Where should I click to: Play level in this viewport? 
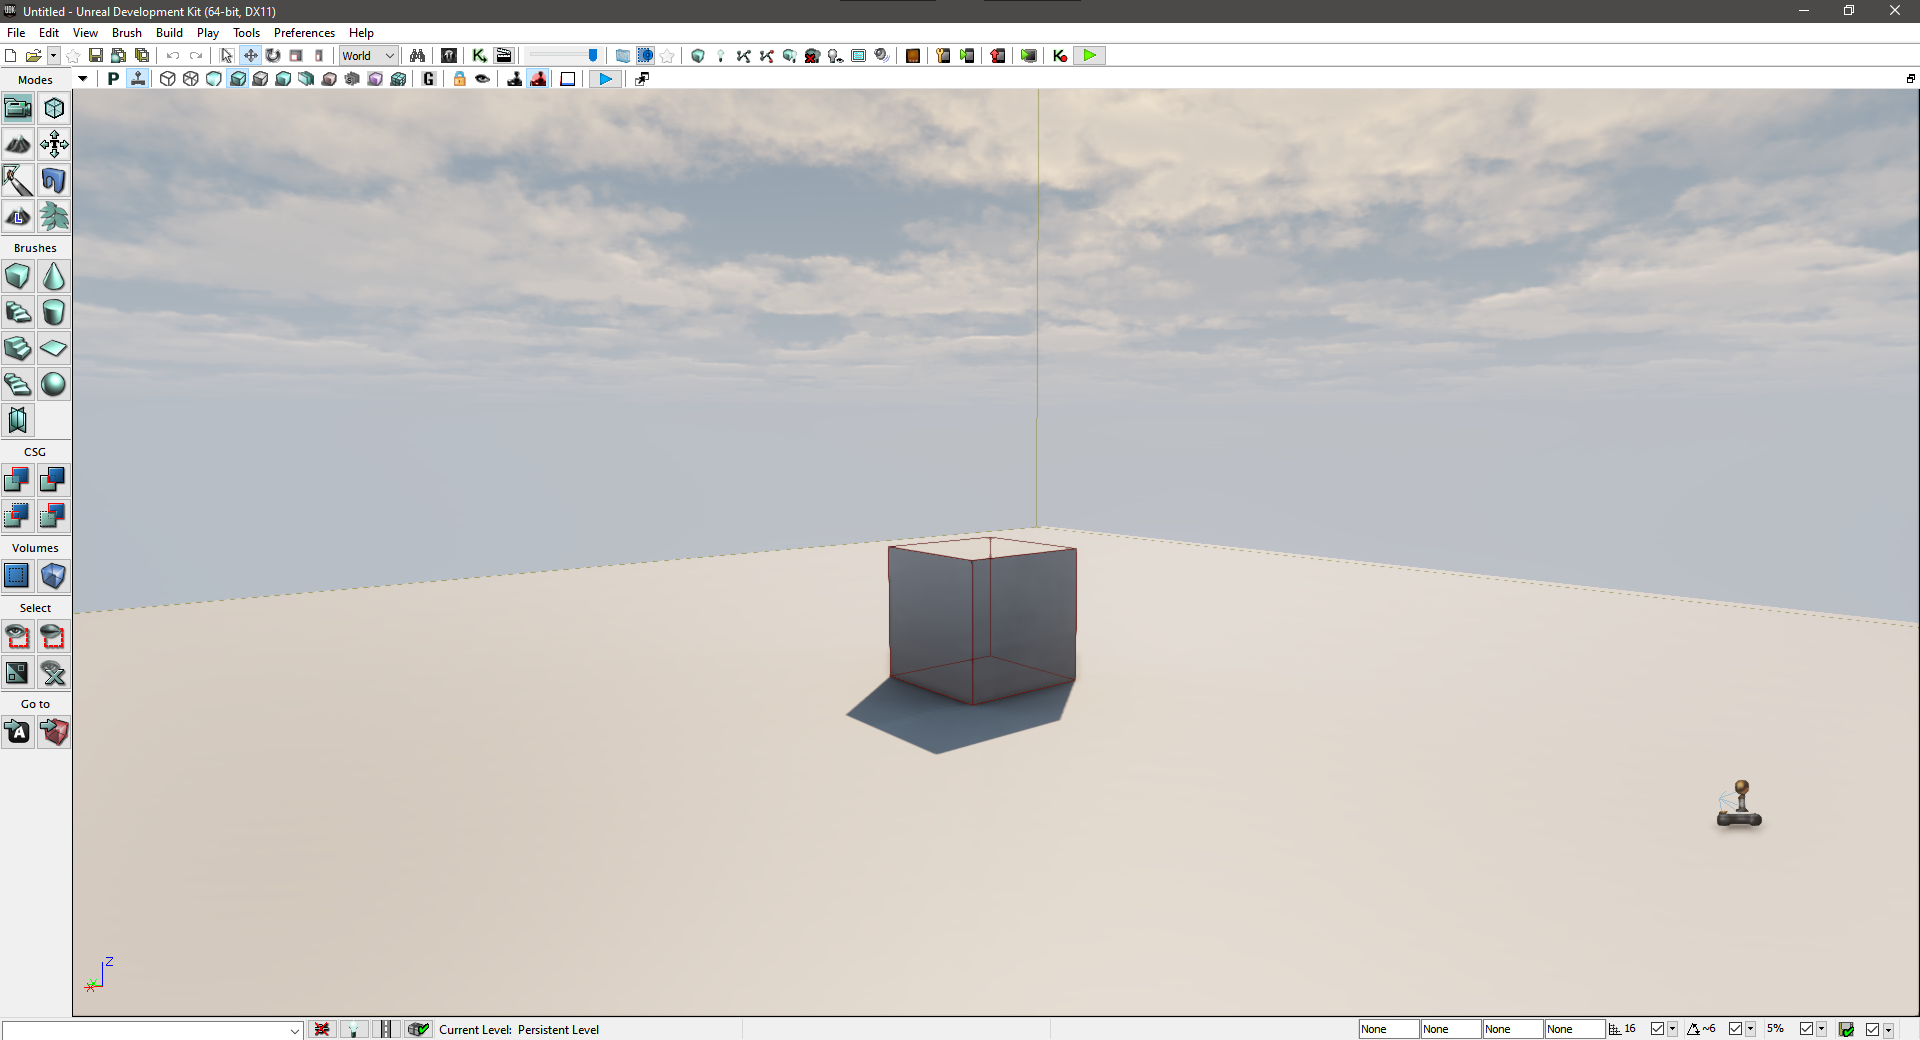[605, 79]
